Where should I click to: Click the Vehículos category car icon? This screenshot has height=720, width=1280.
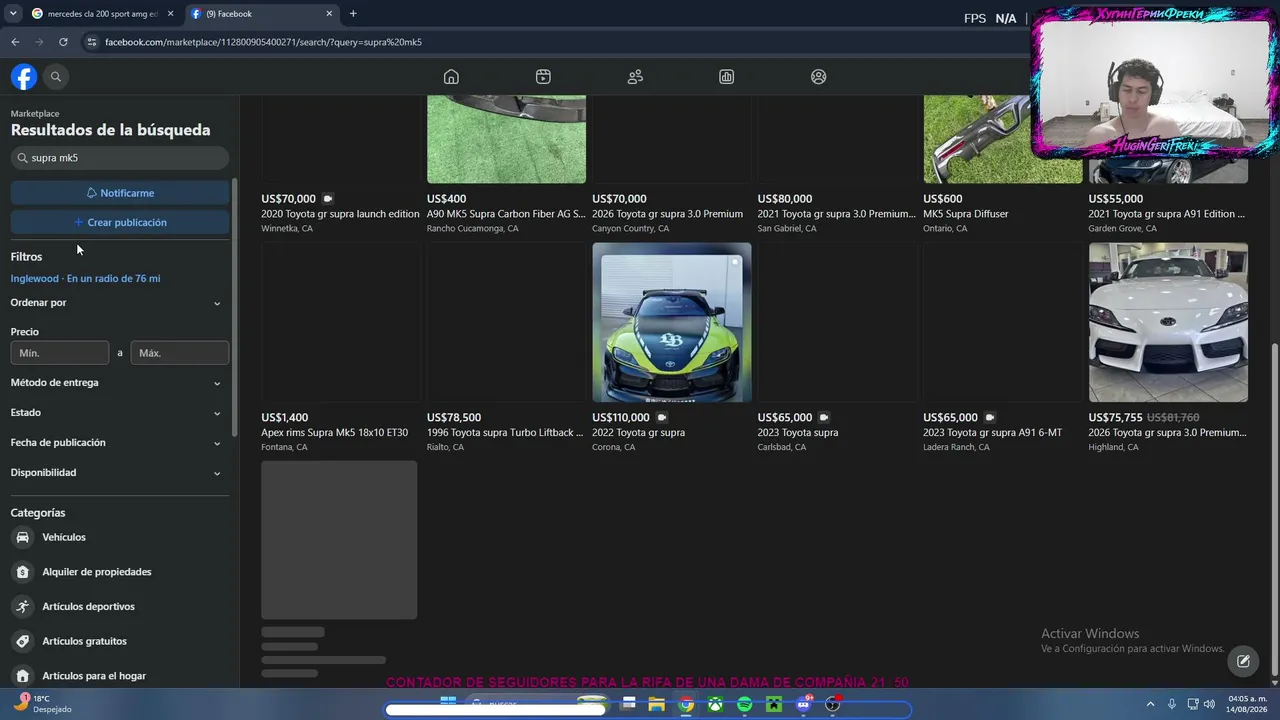pos(23,537)
